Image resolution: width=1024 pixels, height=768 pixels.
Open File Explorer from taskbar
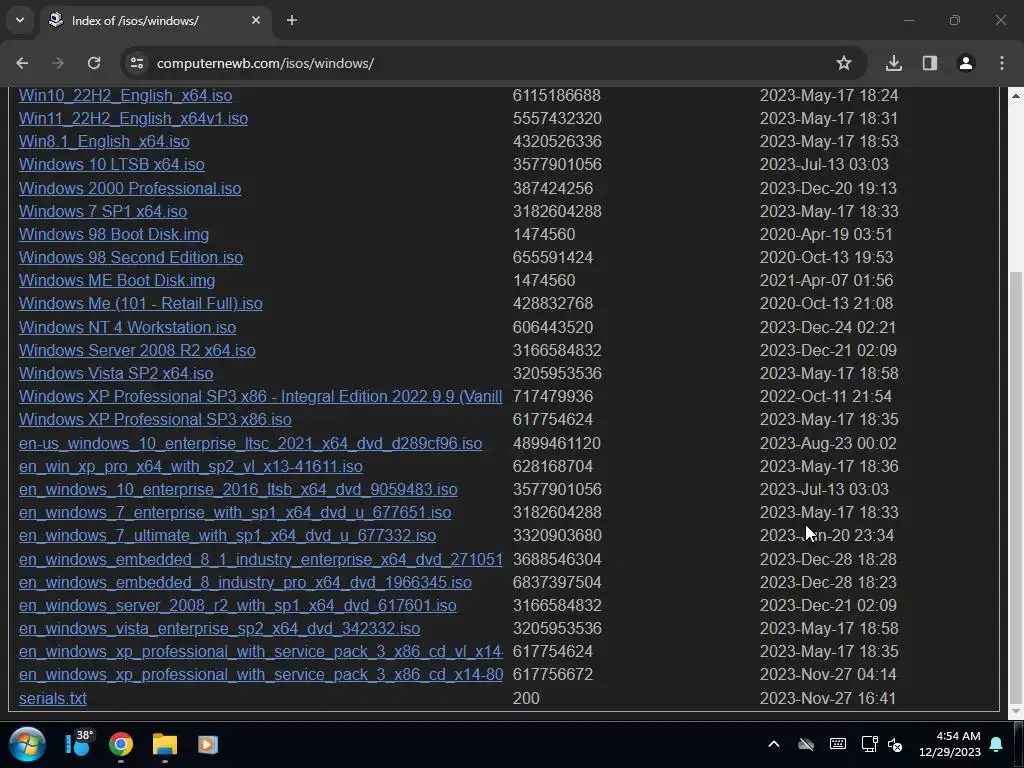click(165, 744)
